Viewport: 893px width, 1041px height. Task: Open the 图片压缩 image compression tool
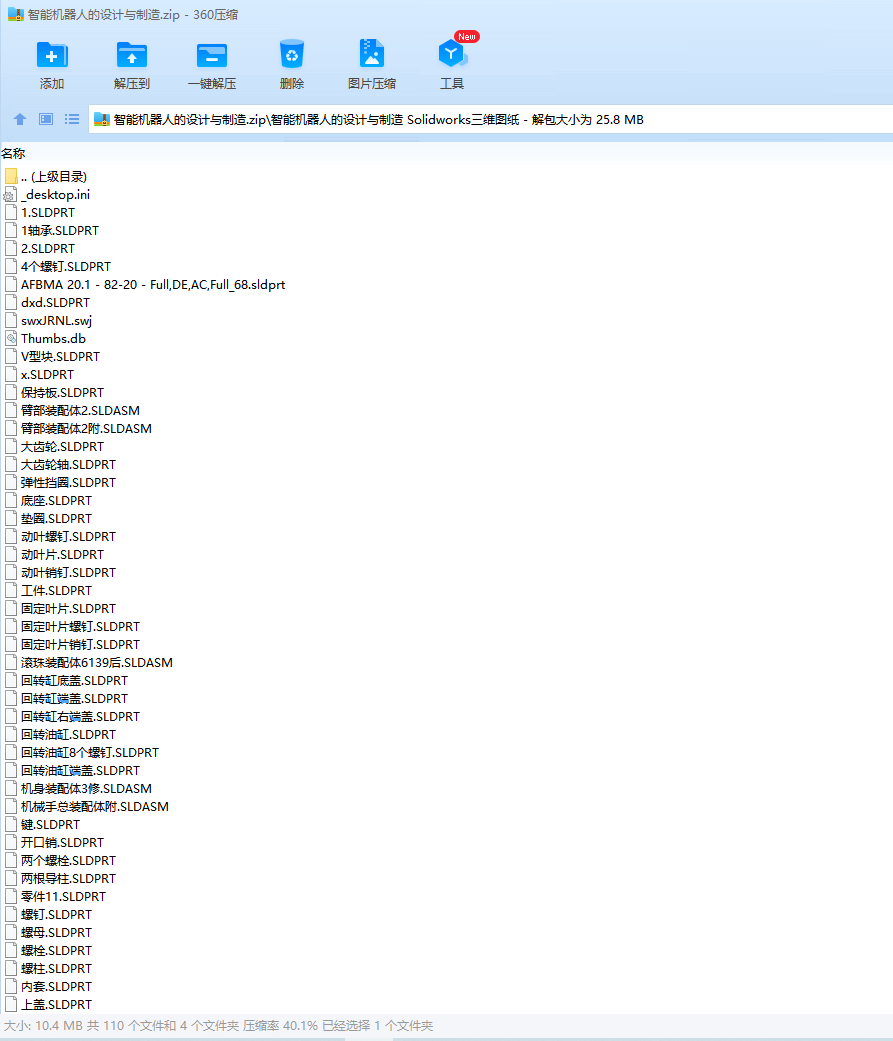[372, 54]
